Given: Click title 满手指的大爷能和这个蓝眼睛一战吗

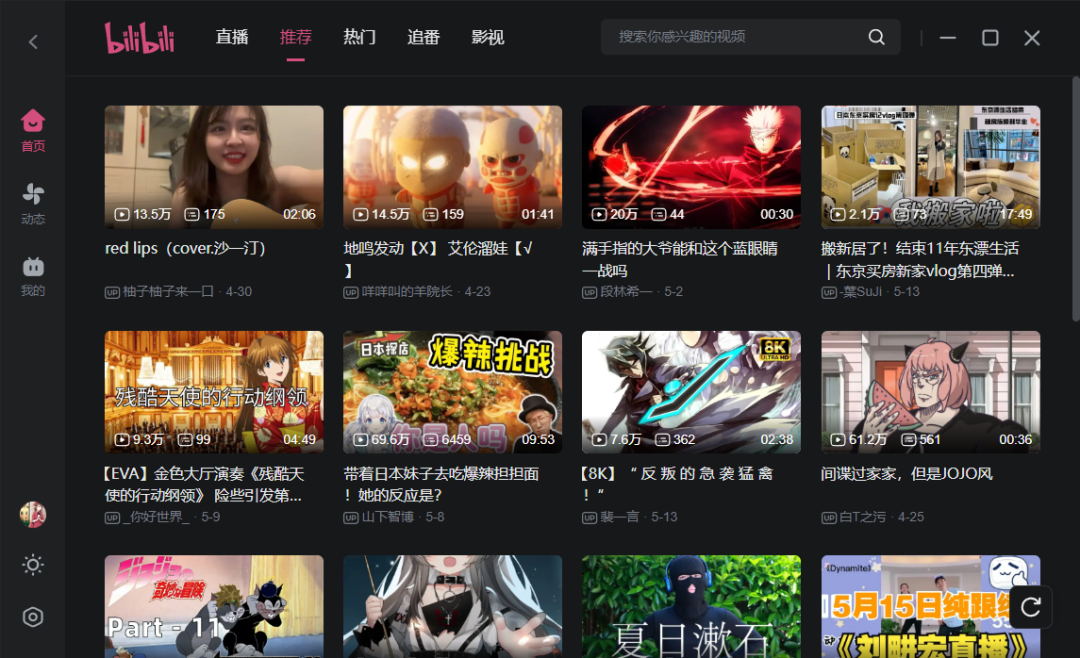Looking at the screenshot, I should tap(680, 259).
